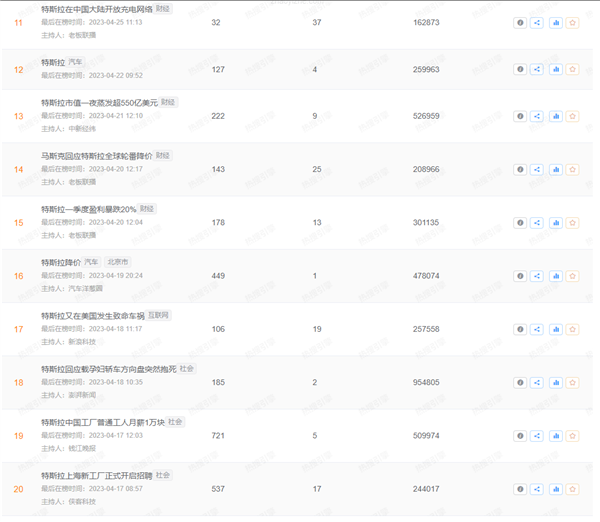This screenshot has height=522, width=600.
Task: Share row 20 开启招聘 topic
Action: tap(537, 489)
